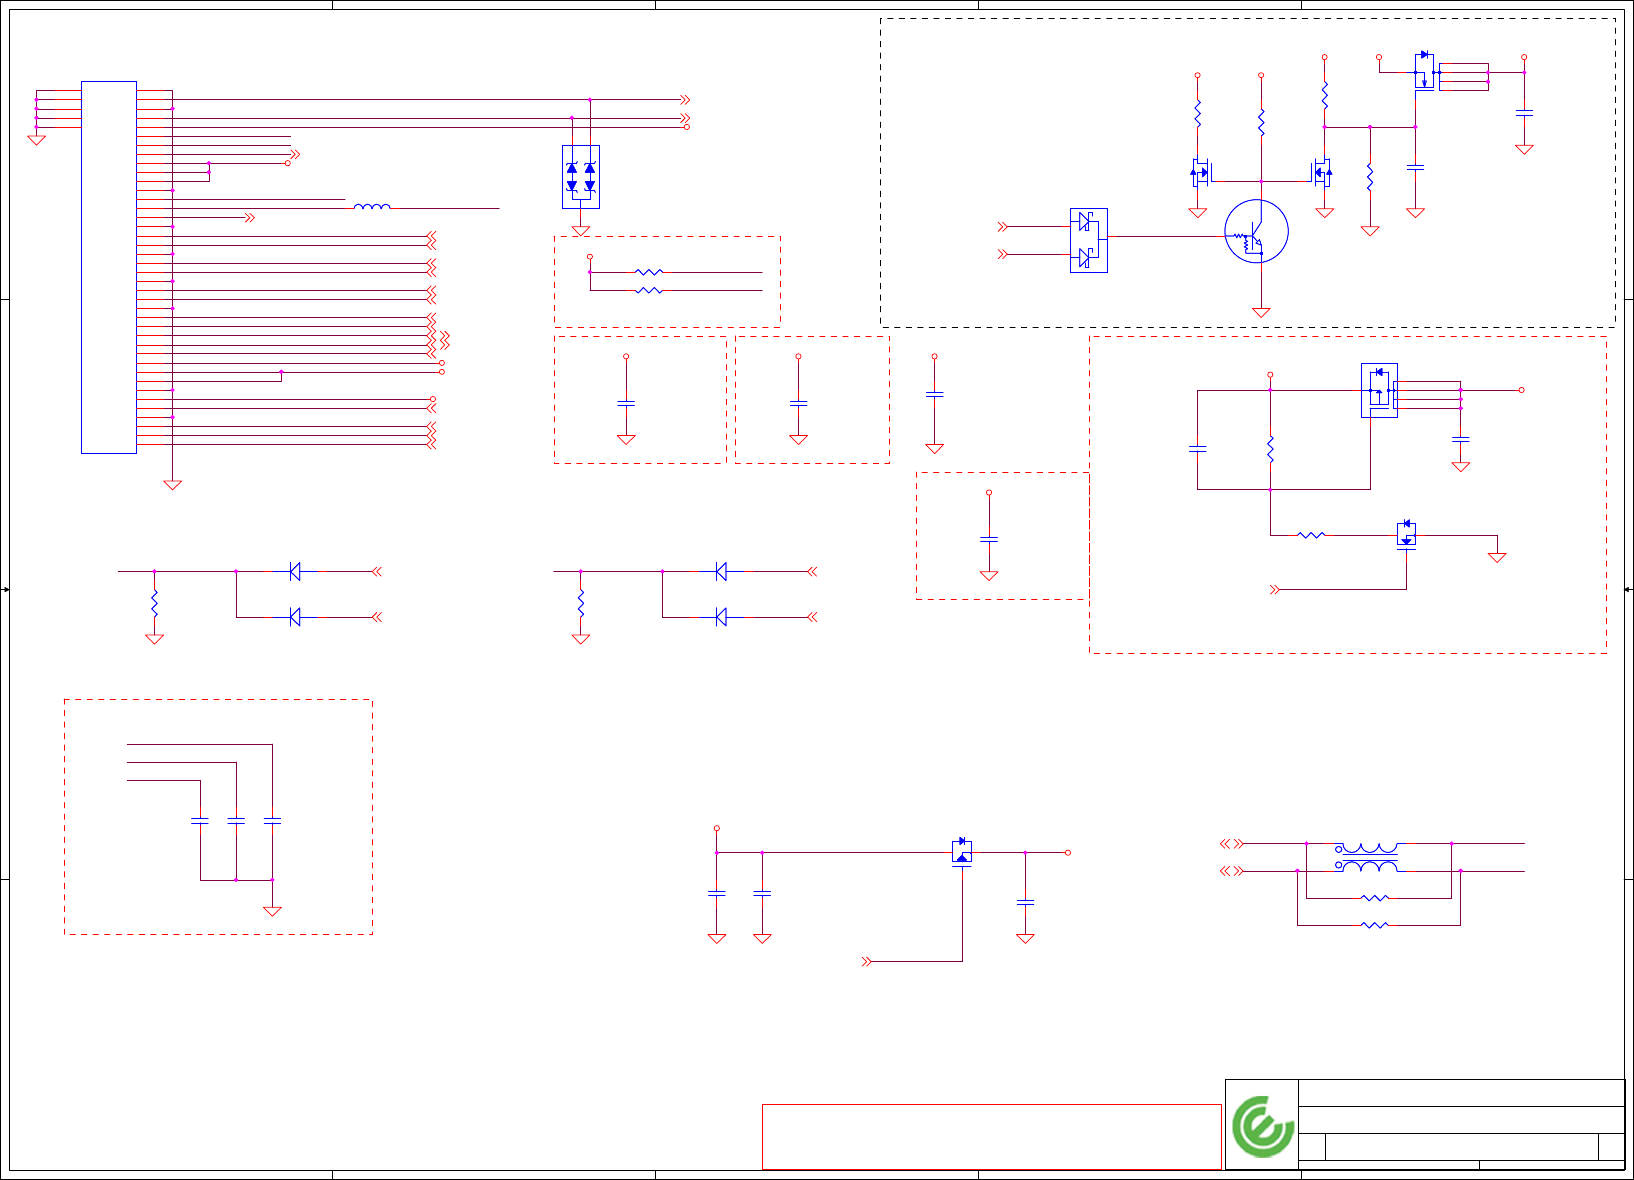Select the lower diode of the center diode pair
This screenshot has height=1180, width=1634.
click(721, 617)
